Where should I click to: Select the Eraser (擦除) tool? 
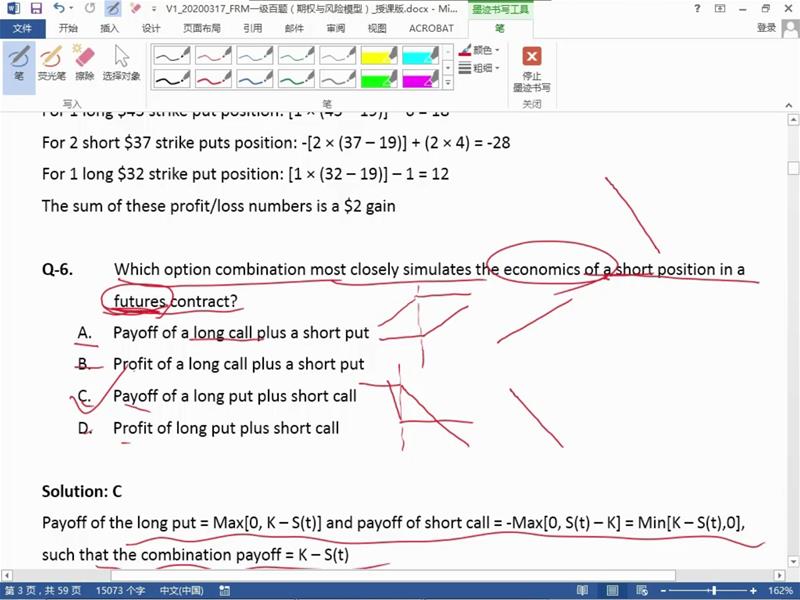click(84, 63)
